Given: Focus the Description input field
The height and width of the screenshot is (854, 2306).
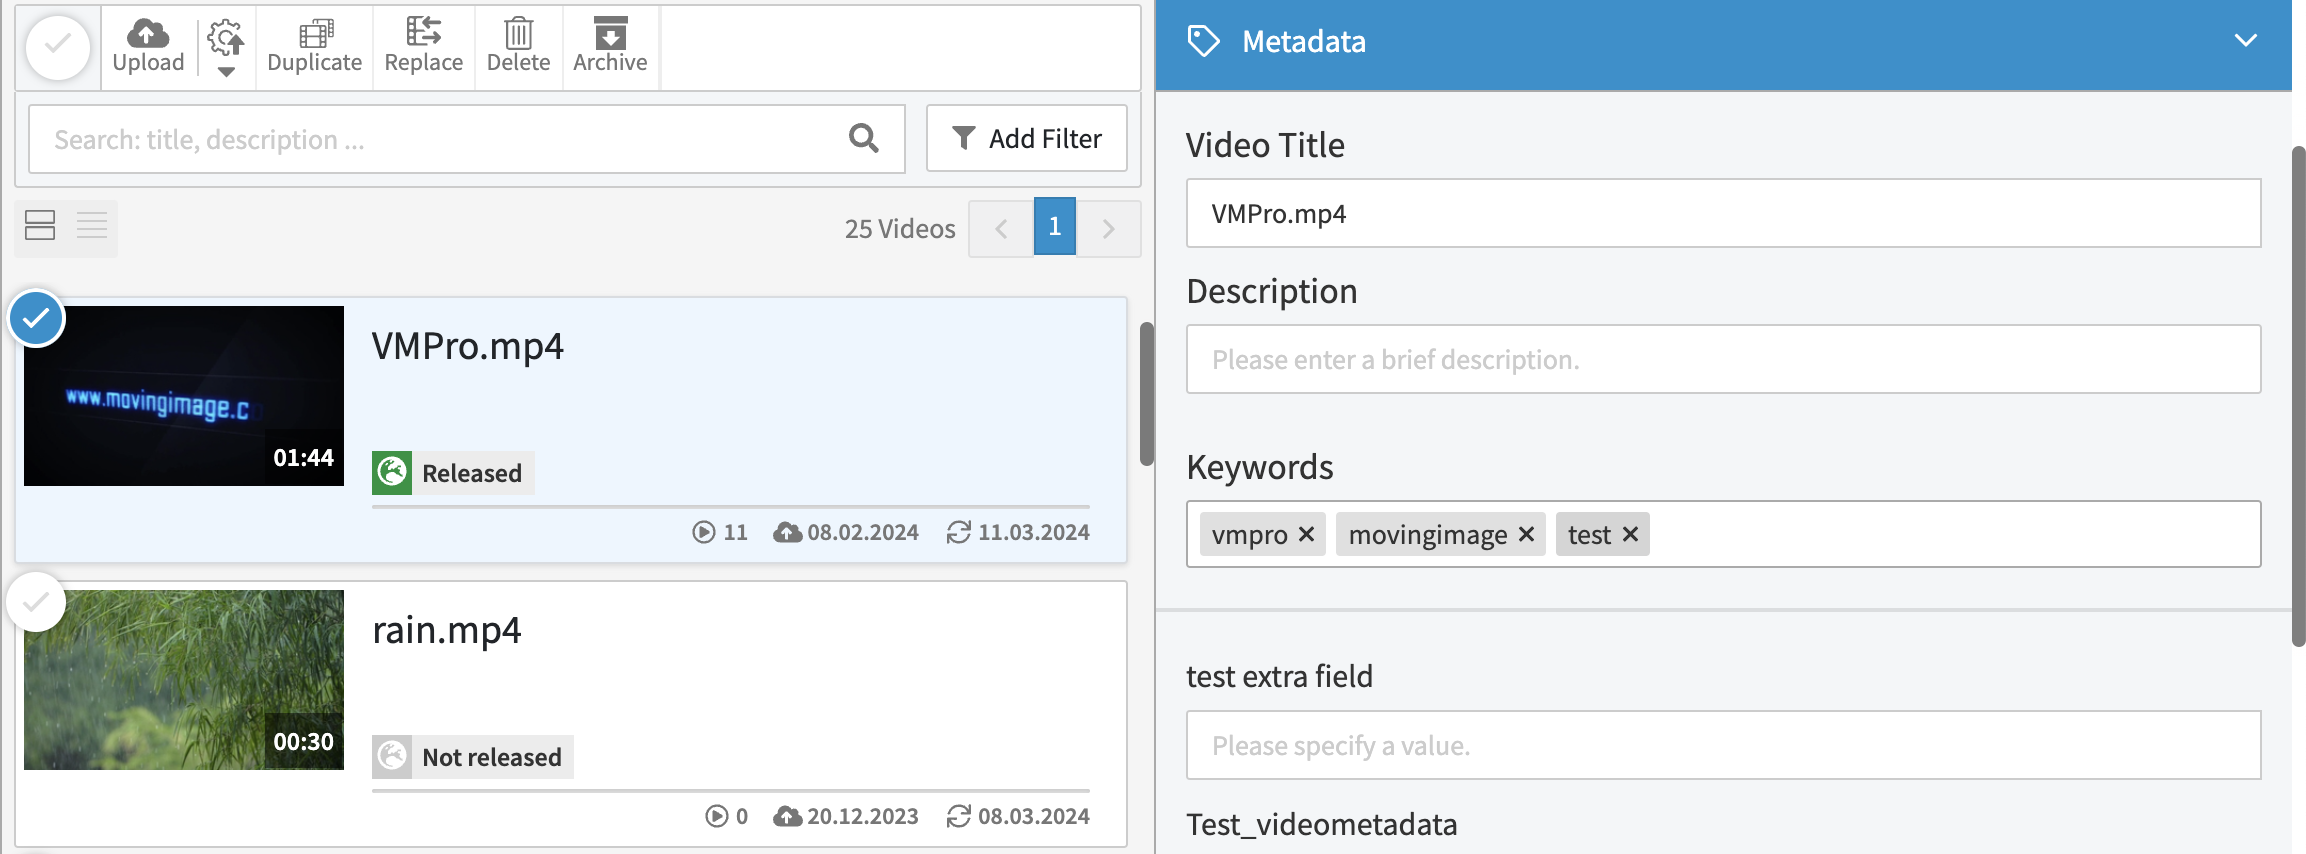Looking at the screenshot, I should [x=1723, y=359].
